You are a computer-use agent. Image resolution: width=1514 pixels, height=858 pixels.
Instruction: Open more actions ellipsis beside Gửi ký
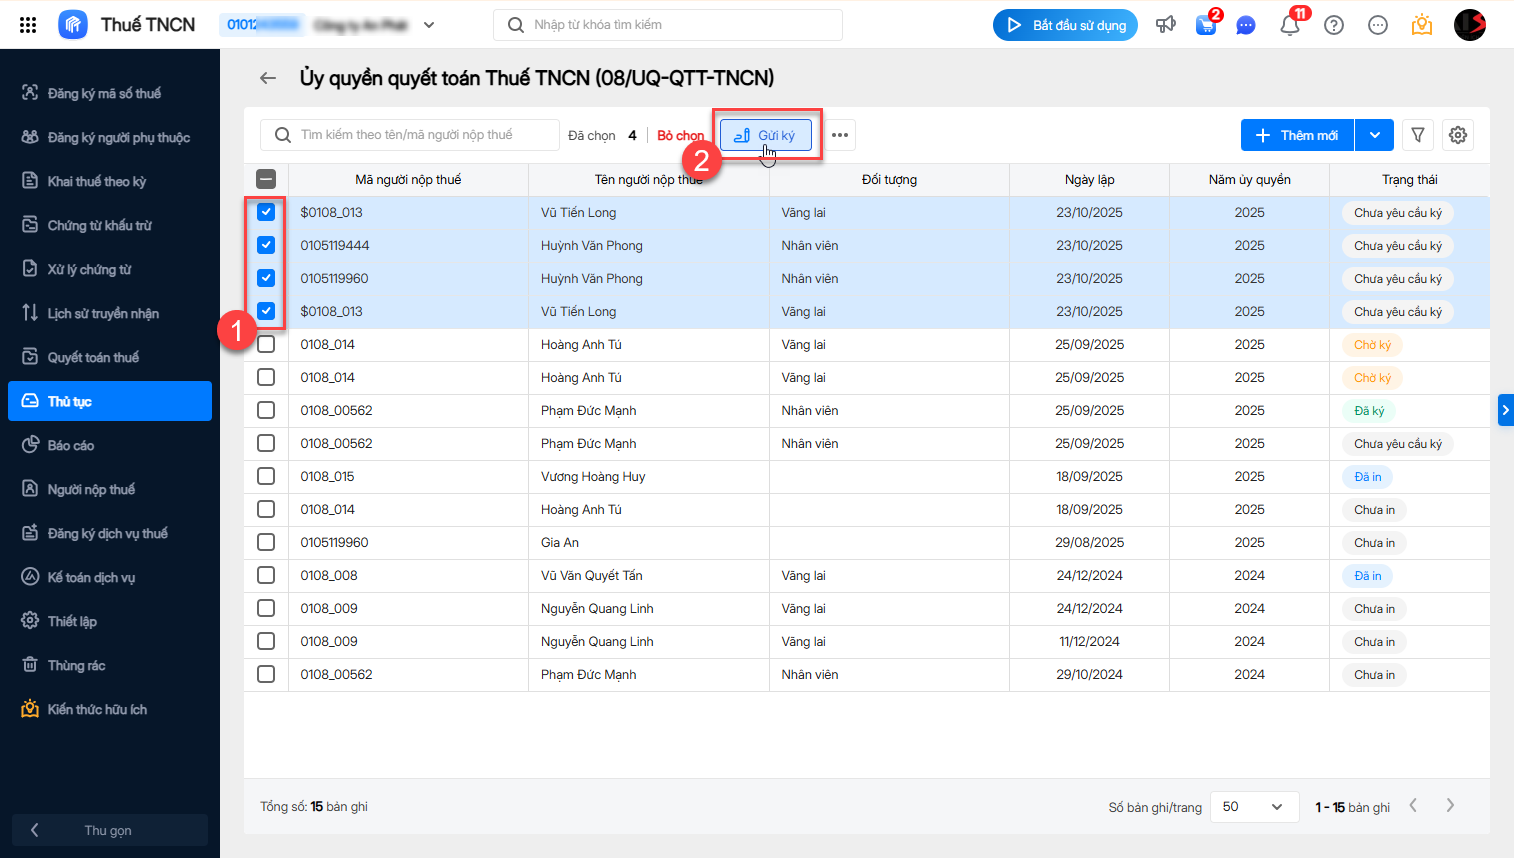[x=840, y=135]
